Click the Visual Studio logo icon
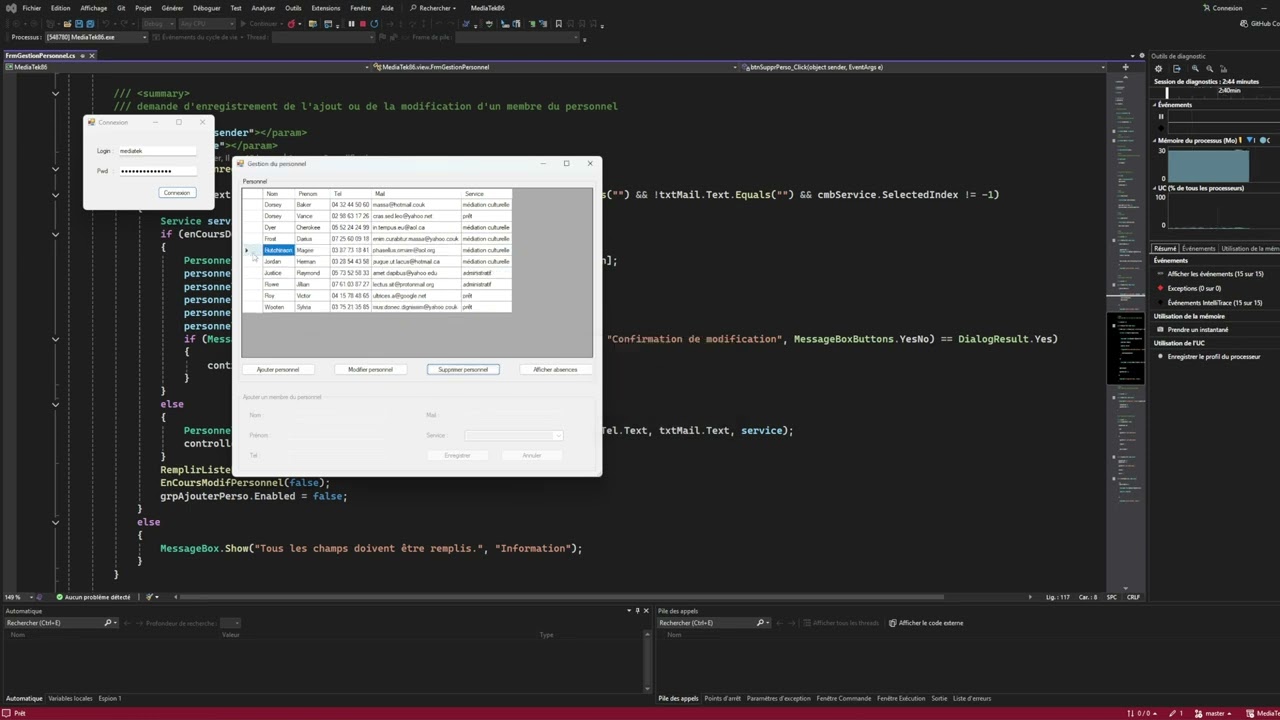The height and width of the screenshot is (720, 1280). click(x=9, y=8)
